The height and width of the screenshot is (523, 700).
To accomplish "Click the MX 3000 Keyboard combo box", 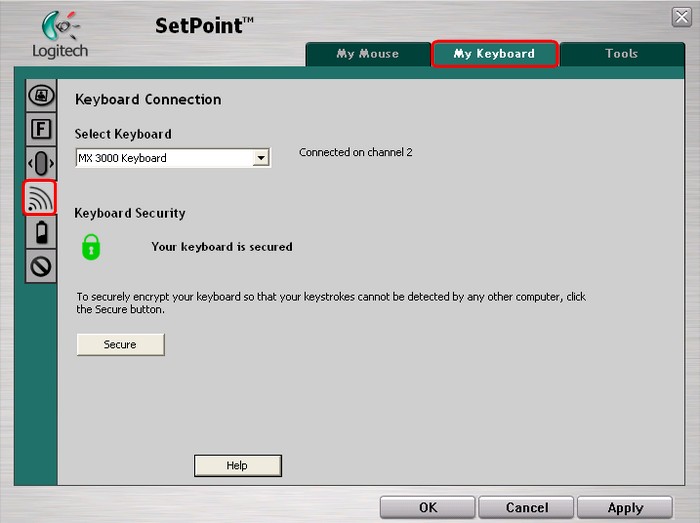I will pyautogui.click(x=164, y=158).
